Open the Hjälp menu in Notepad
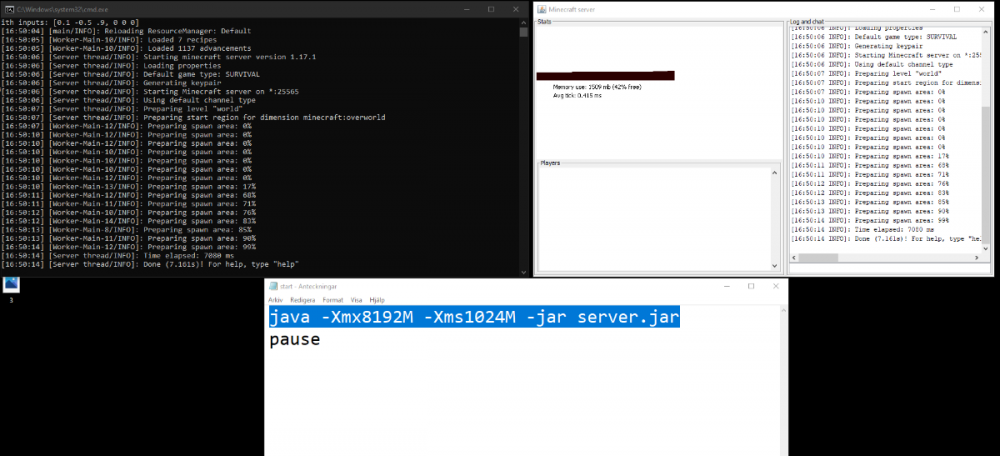 coord(377,299)
